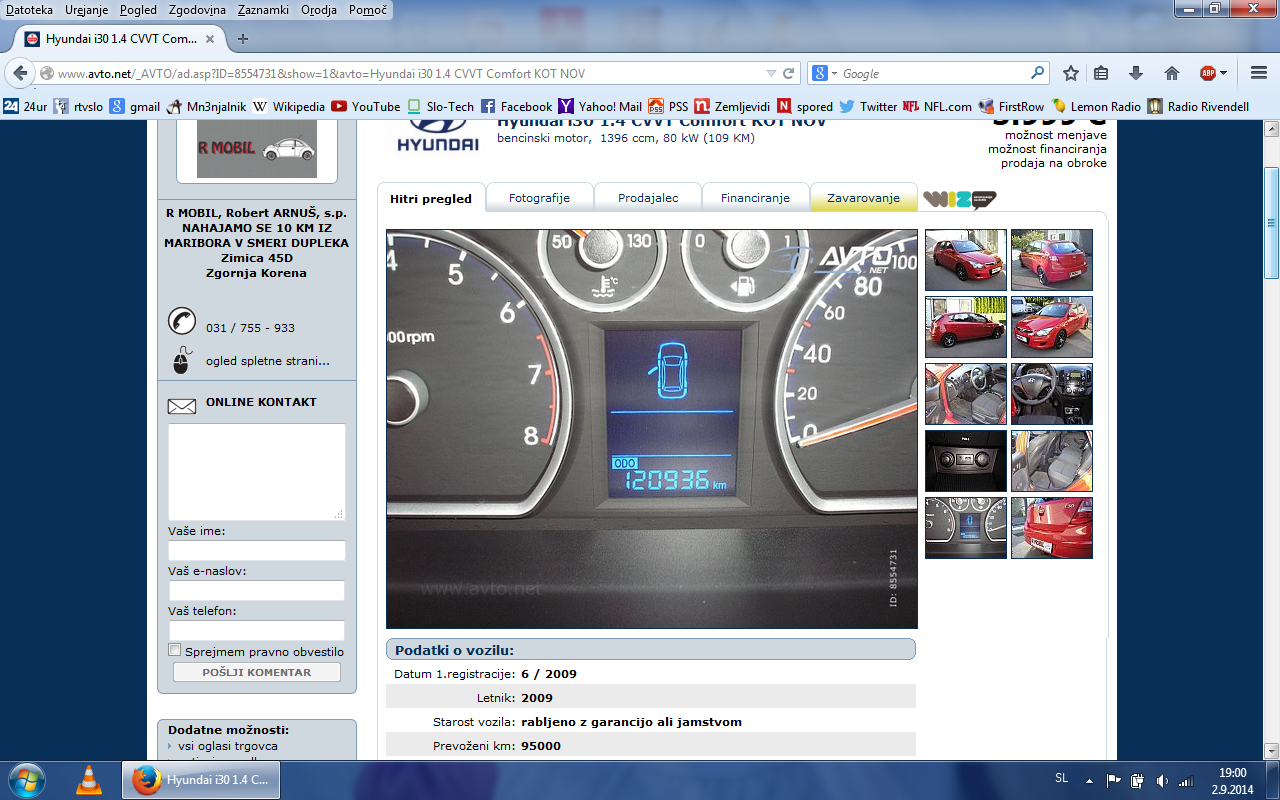Open the Yahoo! Mail bookmark
1280x800 pixels.
[600, 106]
